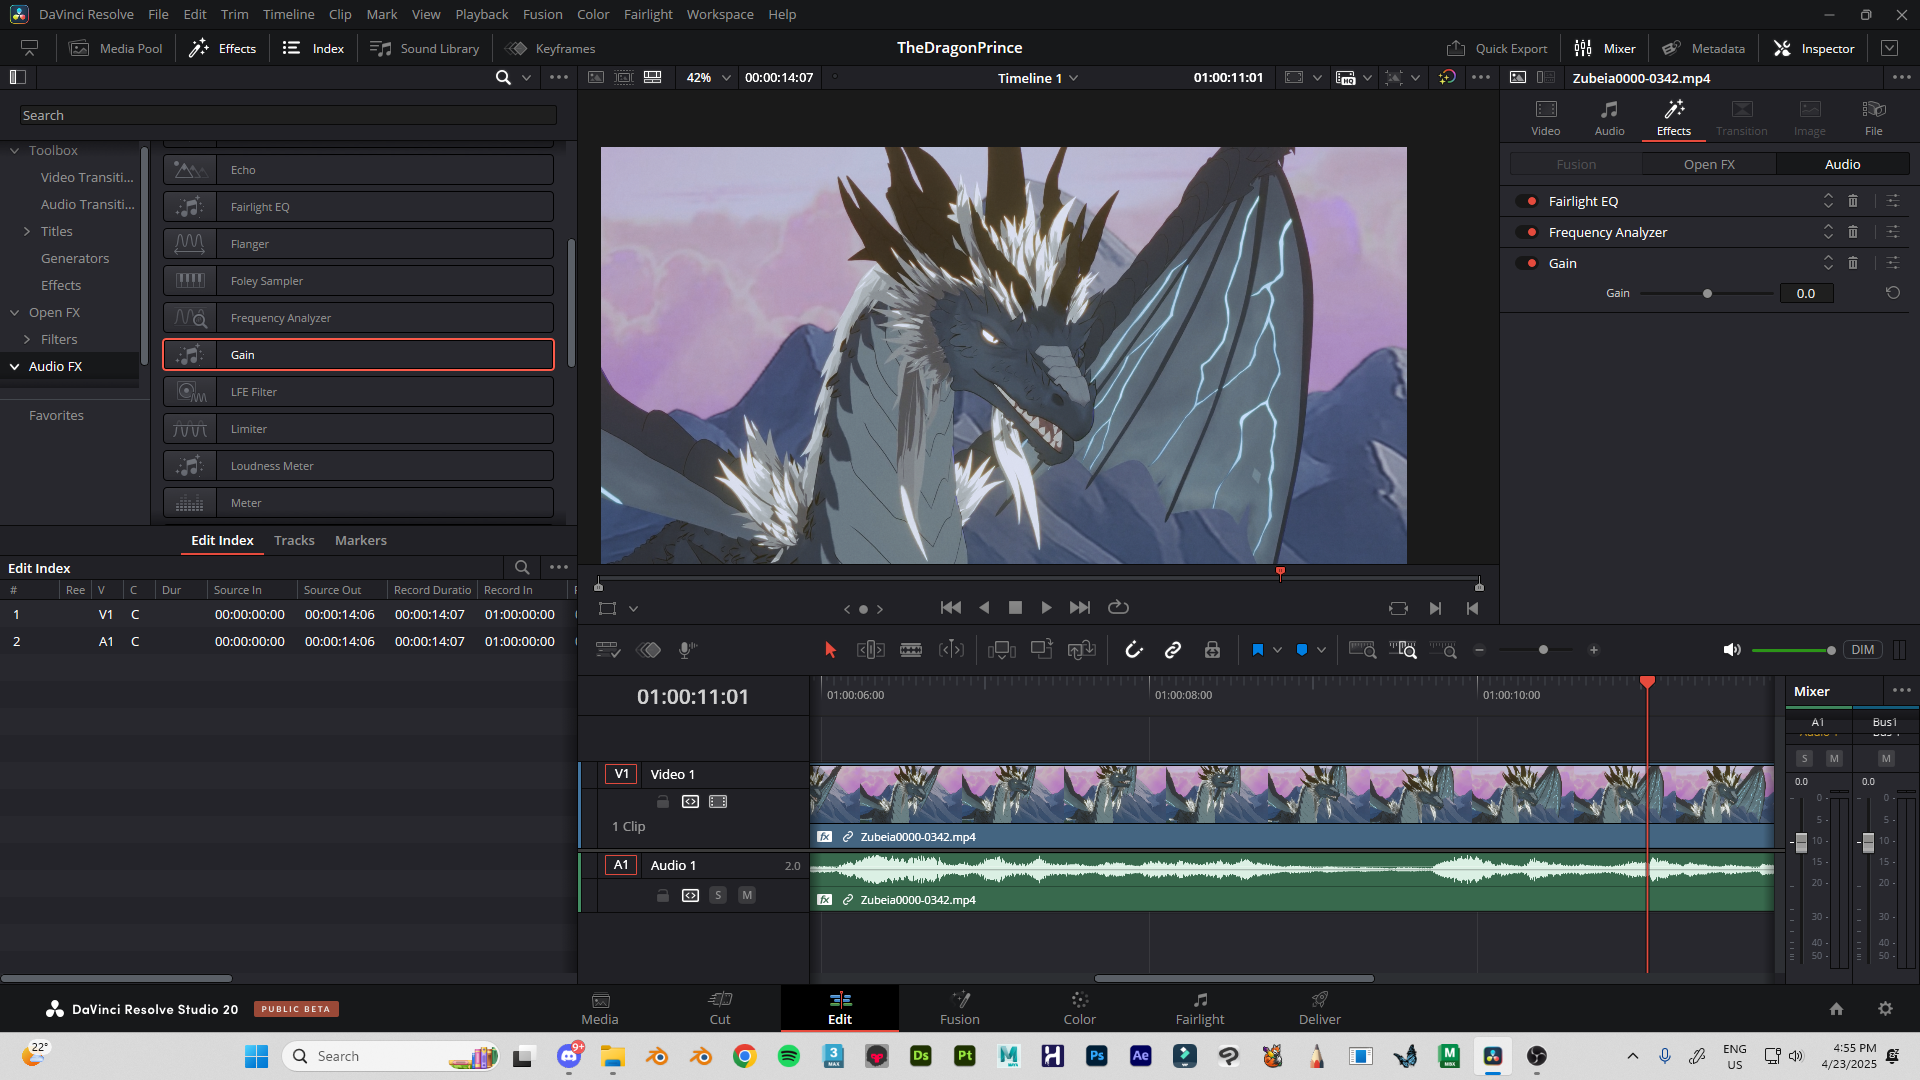Select the Limiter audio effect

tap(358, 429)
